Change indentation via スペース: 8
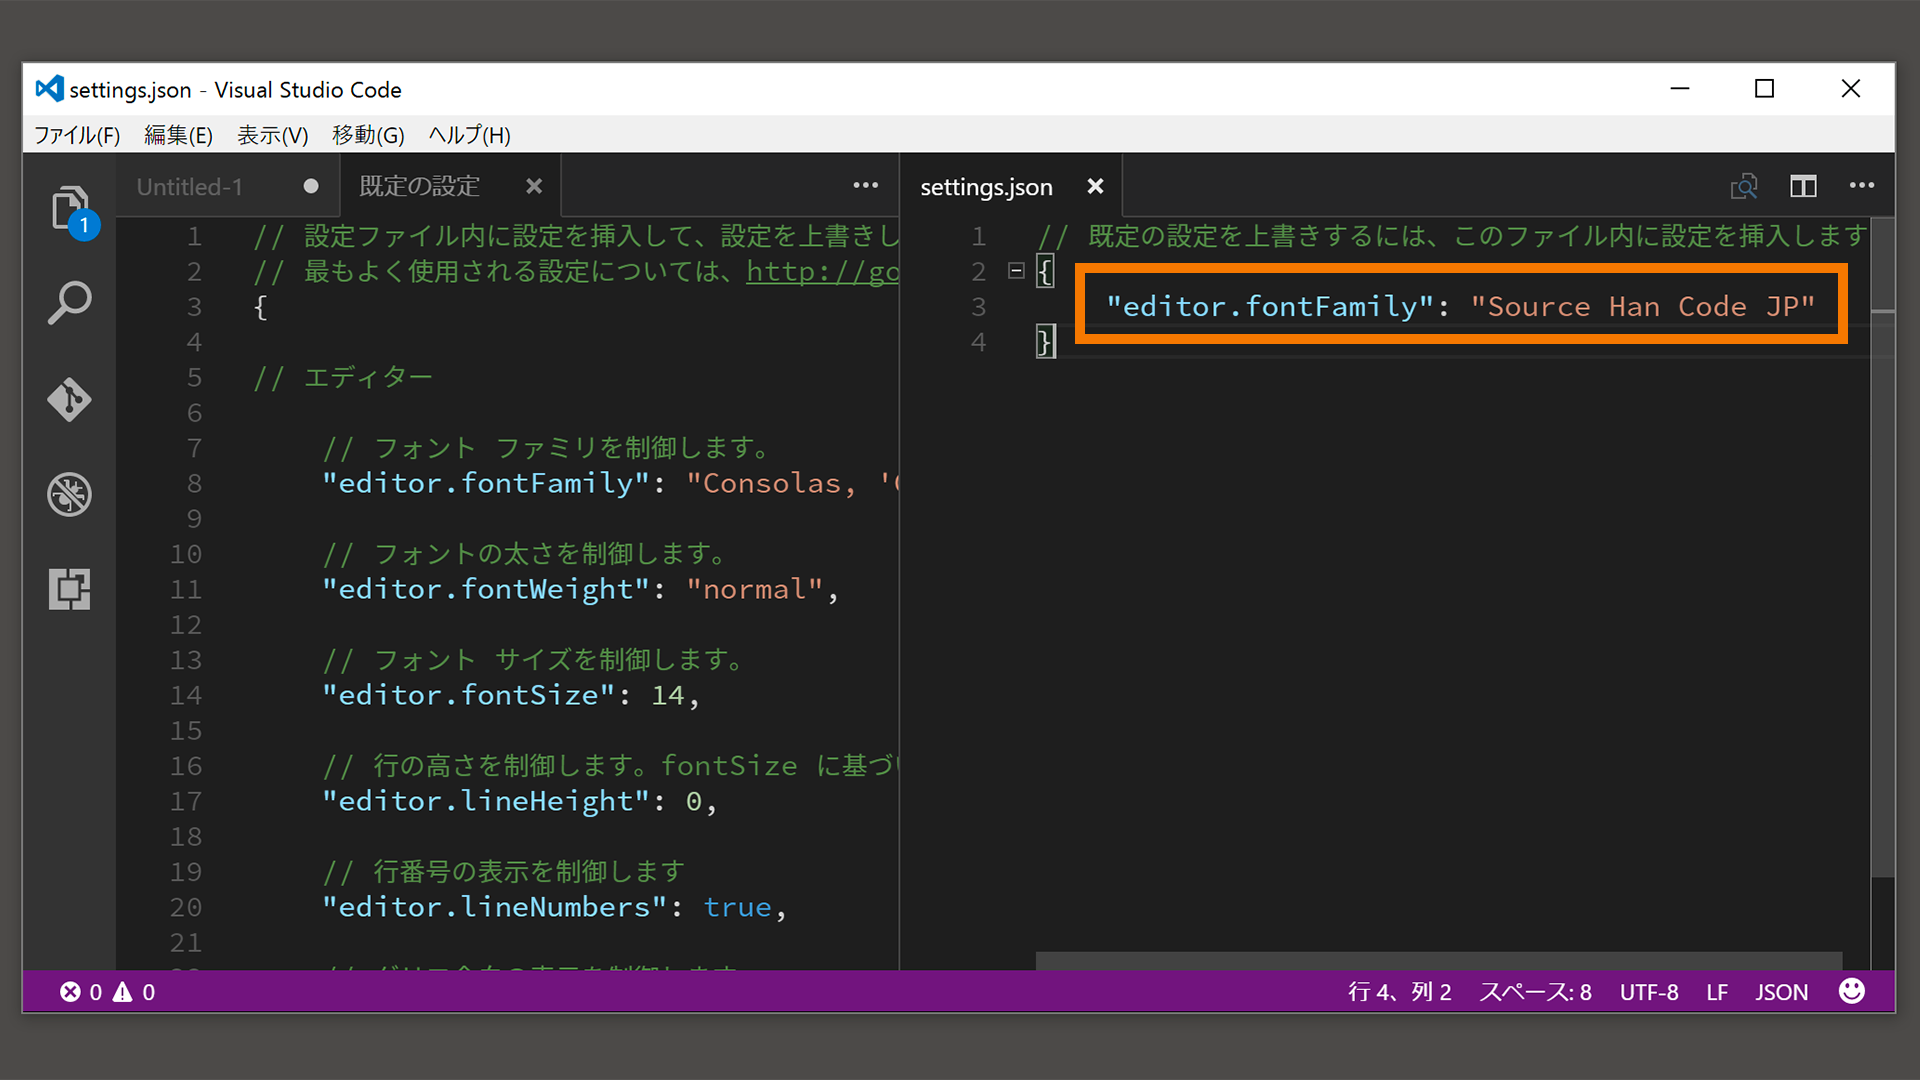1920x1080 pixels. coord(1535,992)
